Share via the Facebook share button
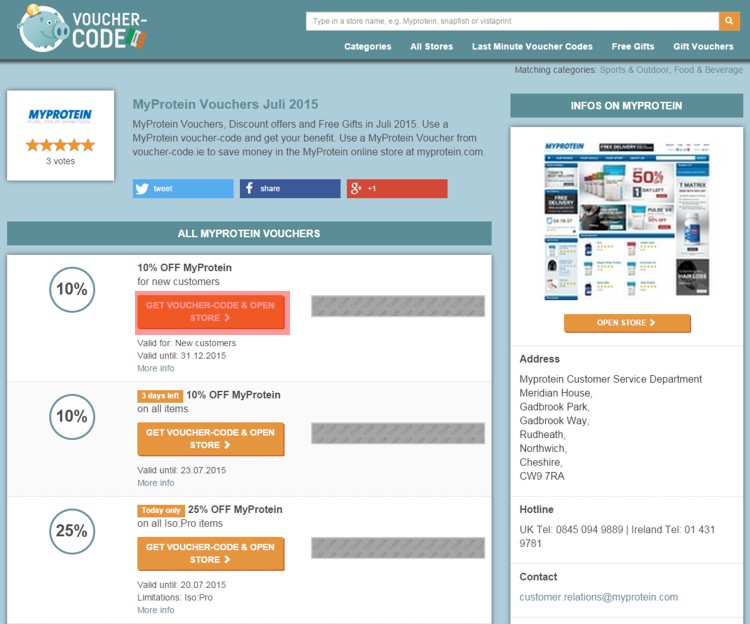The height and width of the screenshot is (624, 750). pyautogui.click(x=290, y=188)
